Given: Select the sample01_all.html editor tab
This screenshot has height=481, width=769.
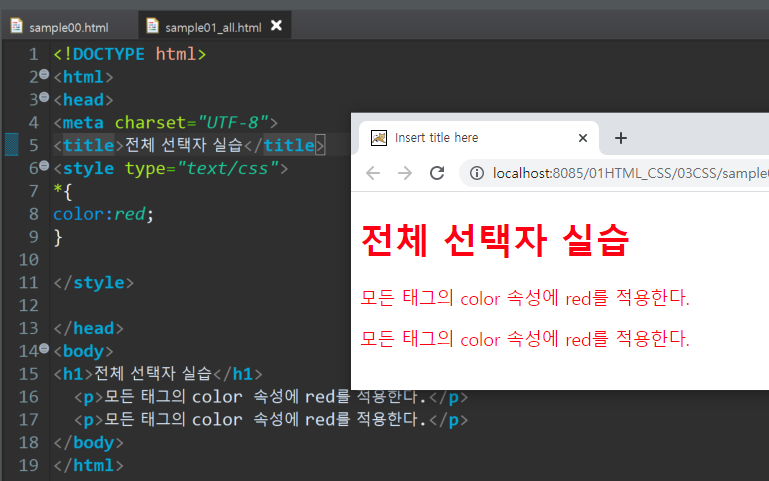Looking at the screenshot, I should pyautogui.click(x=213, y=27).
